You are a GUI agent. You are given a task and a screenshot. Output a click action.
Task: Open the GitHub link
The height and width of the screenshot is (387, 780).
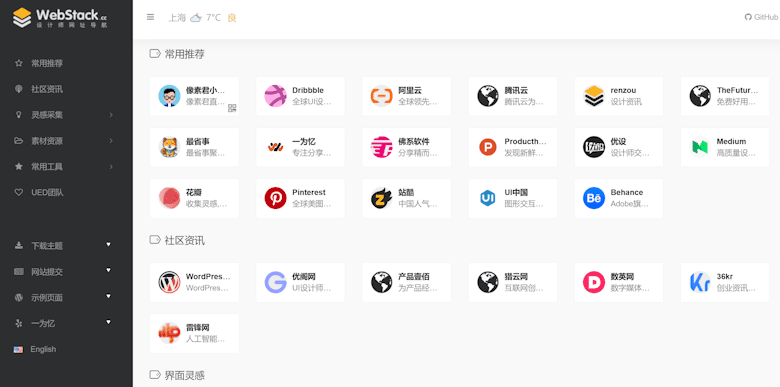[762, 17]
